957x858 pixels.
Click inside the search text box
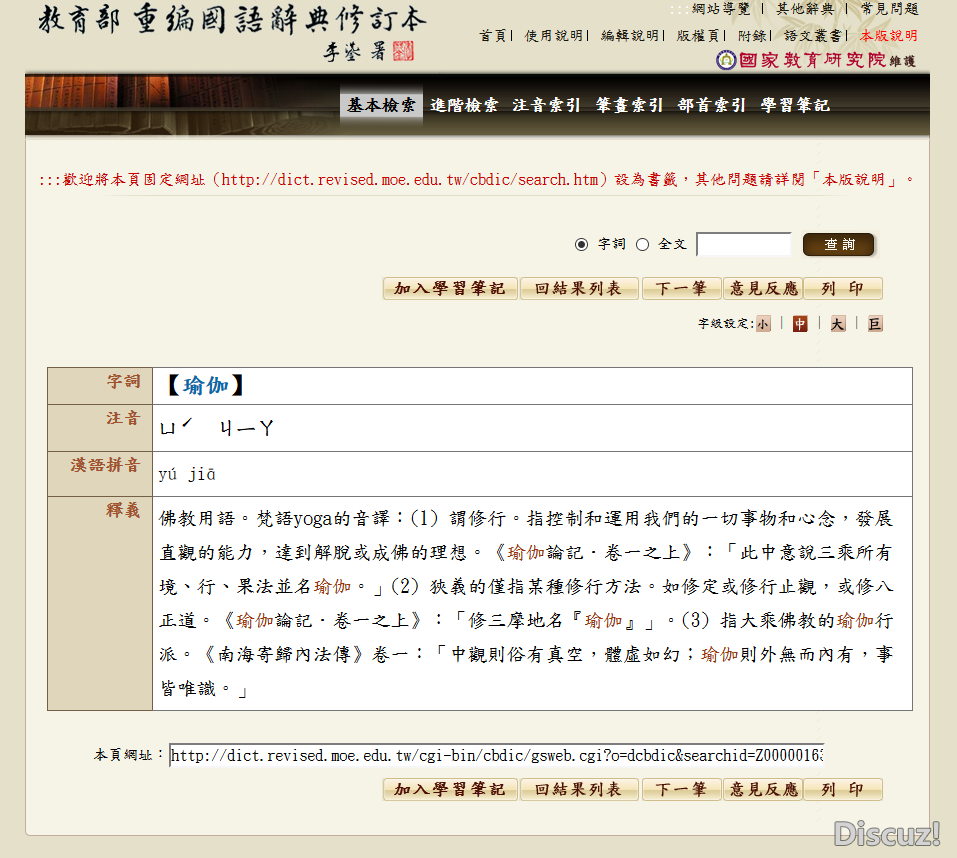coord(743,243)
